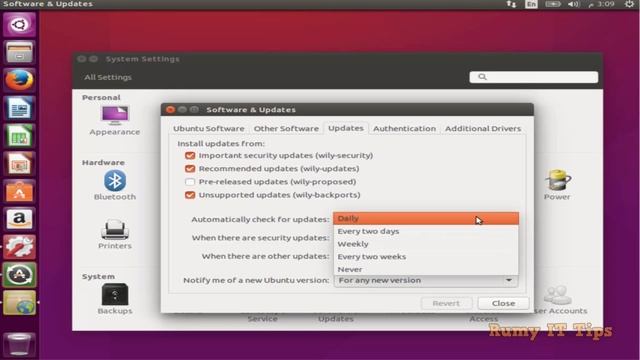
Task: Open Software Updater launcher icon
Action: 19,275
